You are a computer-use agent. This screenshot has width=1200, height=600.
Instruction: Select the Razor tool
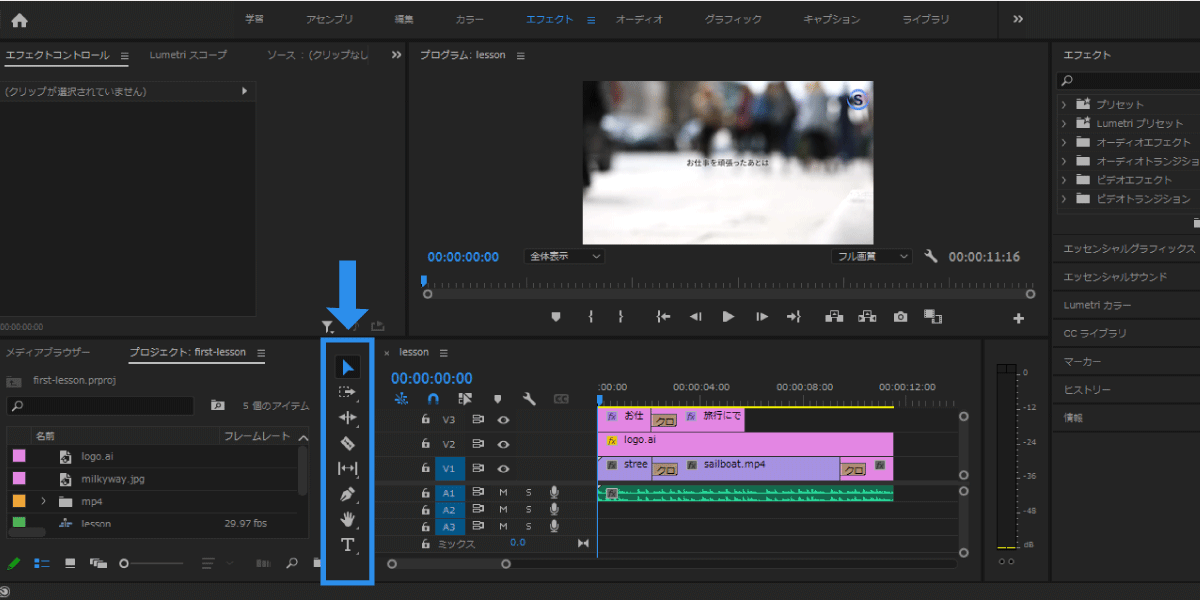[x=347, y=443]
